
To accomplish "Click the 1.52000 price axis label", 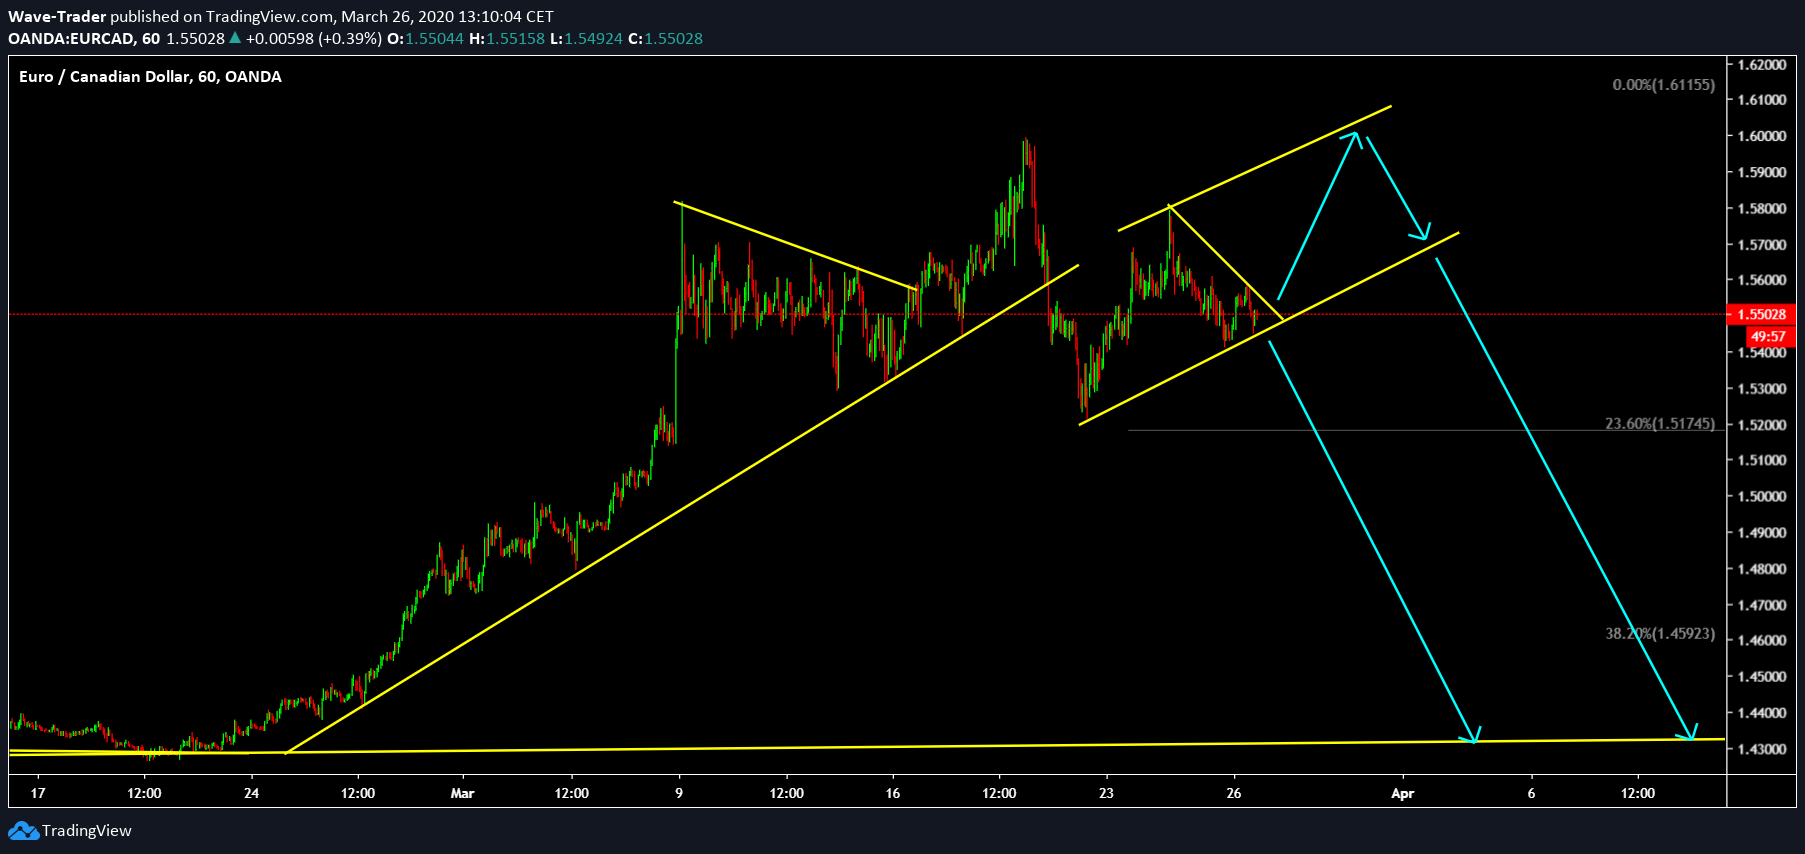I will coord(1761,424).
